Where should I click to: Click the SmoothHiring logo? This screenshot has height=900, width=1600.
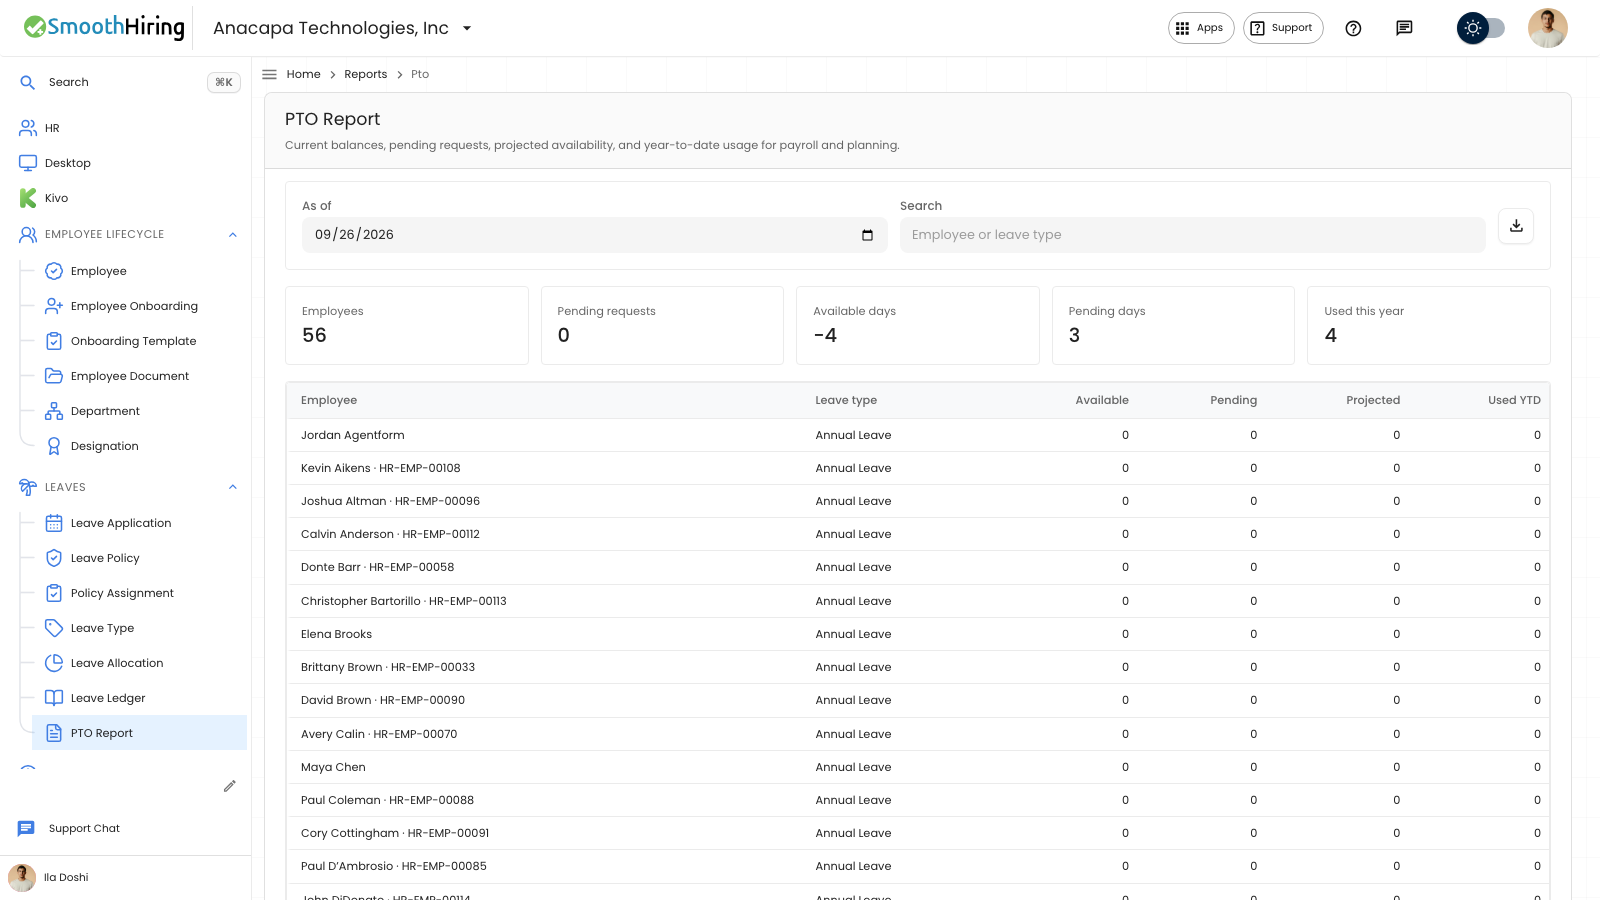point(104,28)
